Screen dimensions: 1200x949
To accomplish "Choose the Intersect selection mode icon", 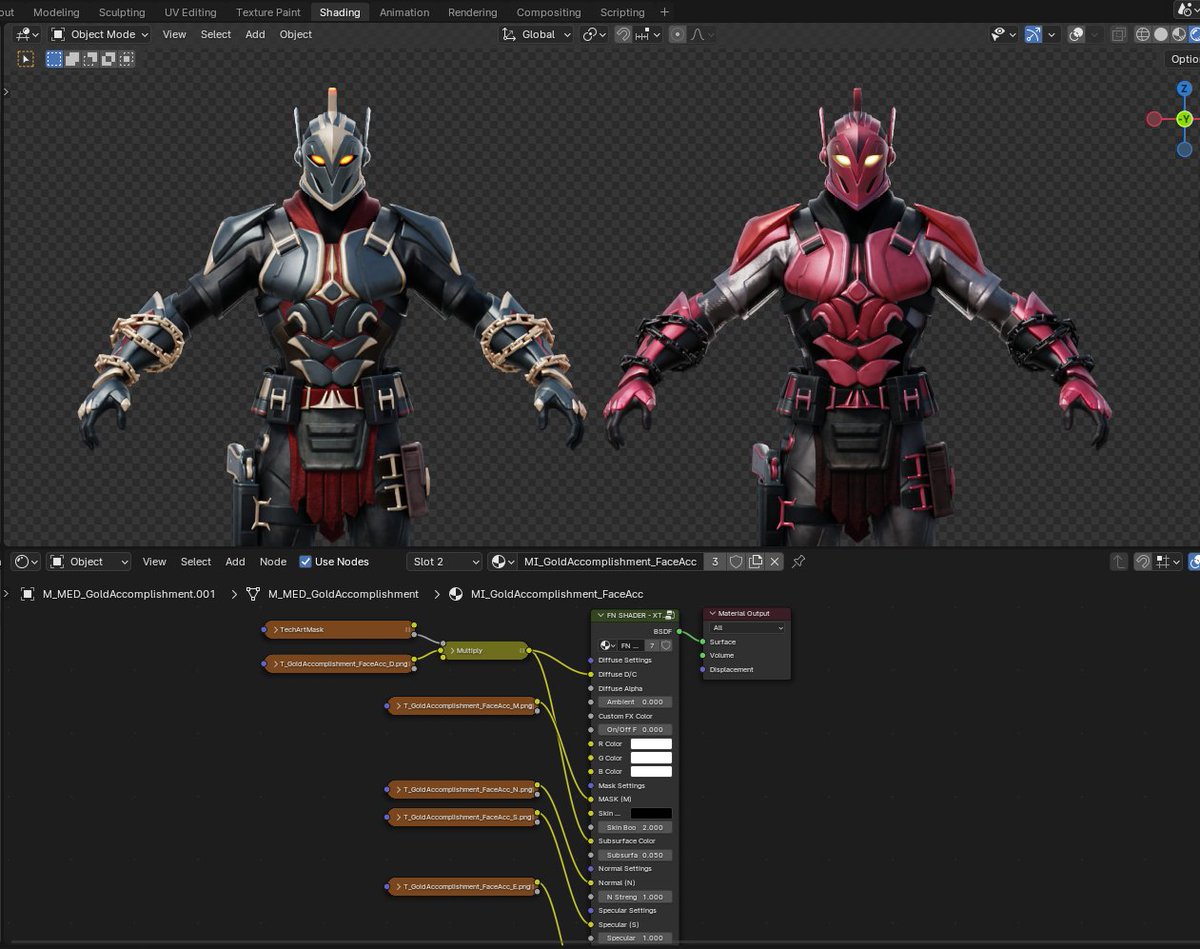I will (x=126, y=59).
